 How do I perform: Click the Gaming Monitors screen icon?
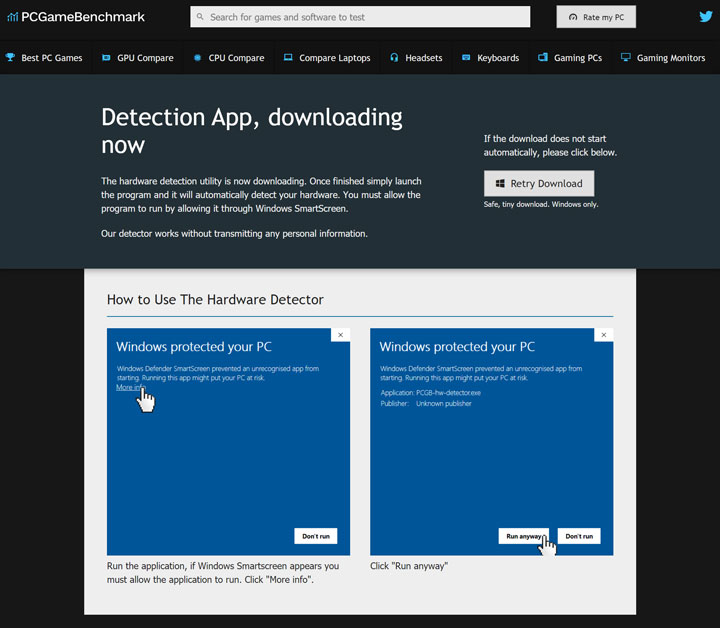(x=625, y=58)
